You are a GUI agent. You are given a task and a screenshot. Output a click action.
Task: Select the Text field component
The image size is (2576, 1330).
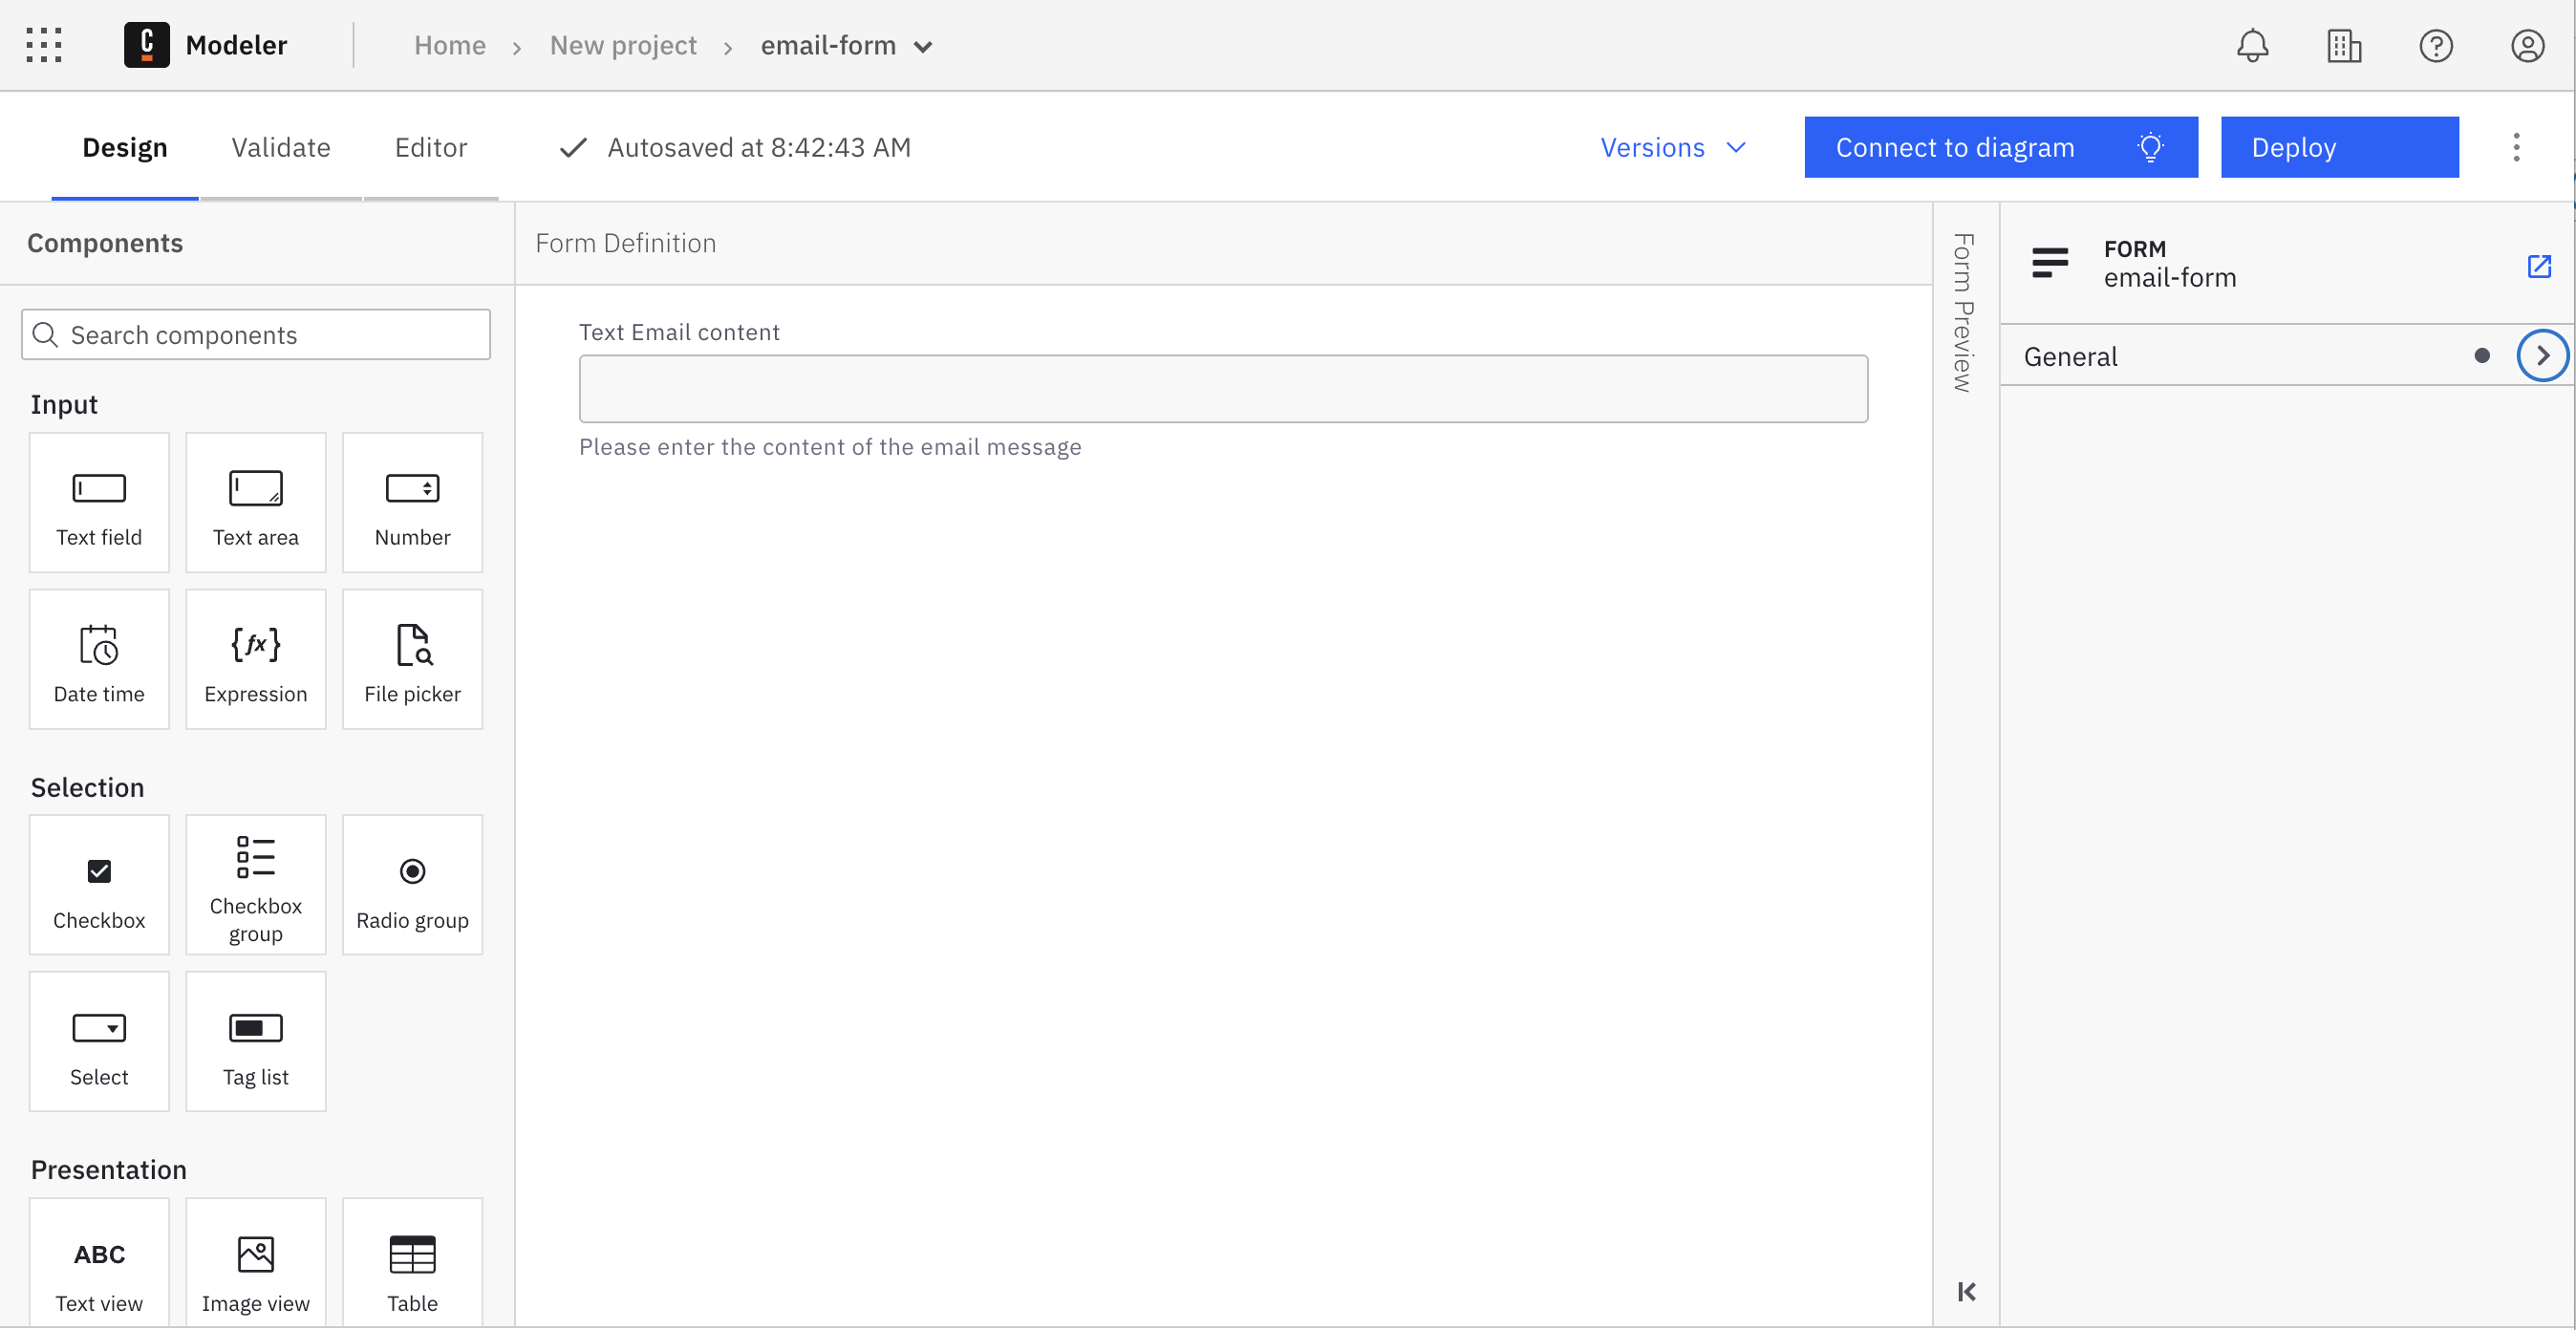point(99,502)
